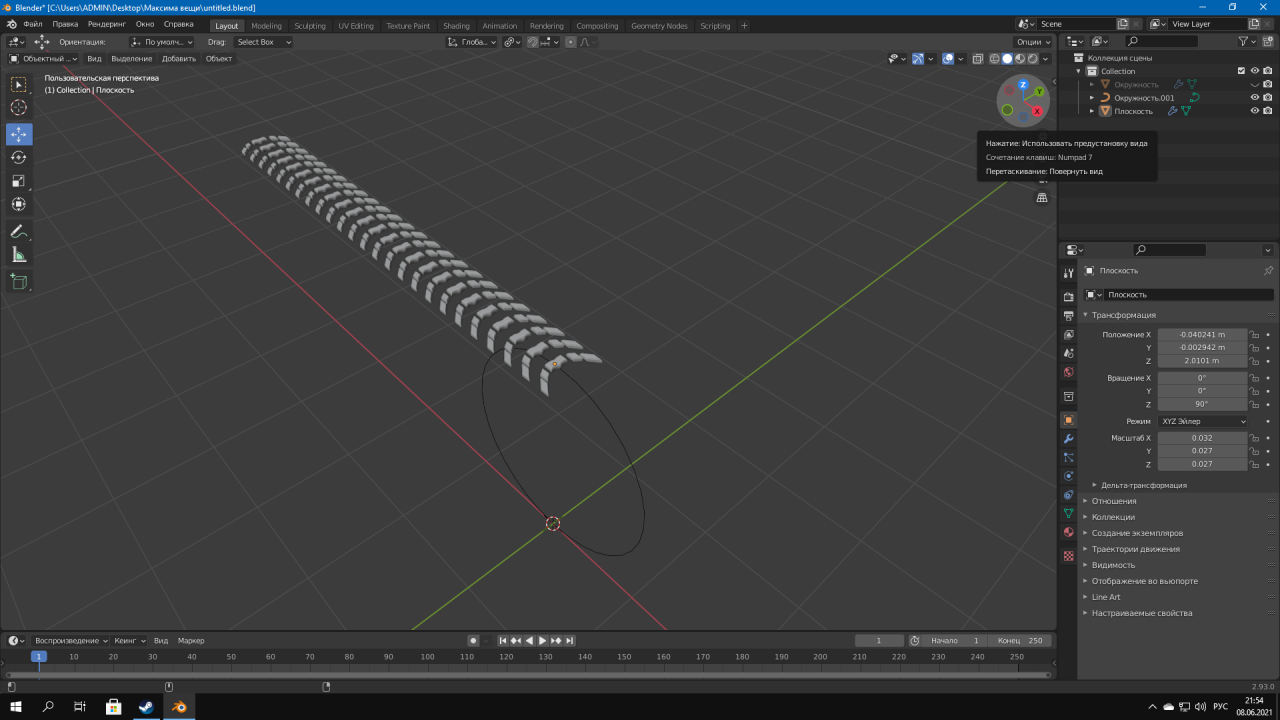The image size is (1280, 720).
Task: Open Windows Start menu
Action: click(16, 706)
